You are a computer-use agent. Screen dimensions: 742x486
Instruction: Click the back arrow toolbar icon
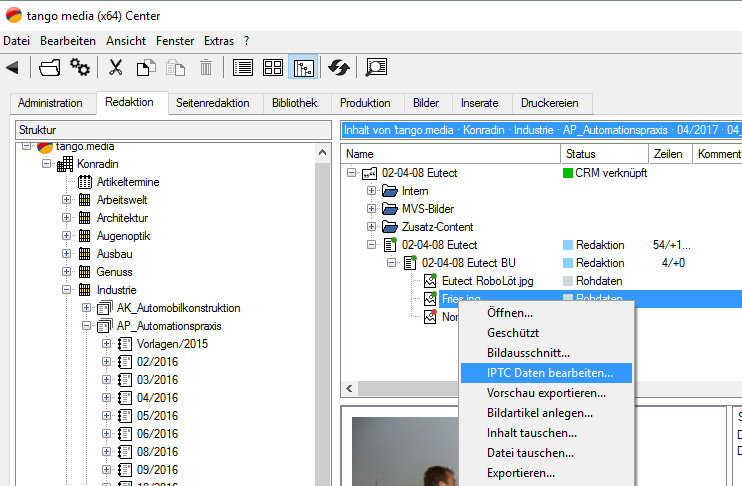(x=13, y=67)
